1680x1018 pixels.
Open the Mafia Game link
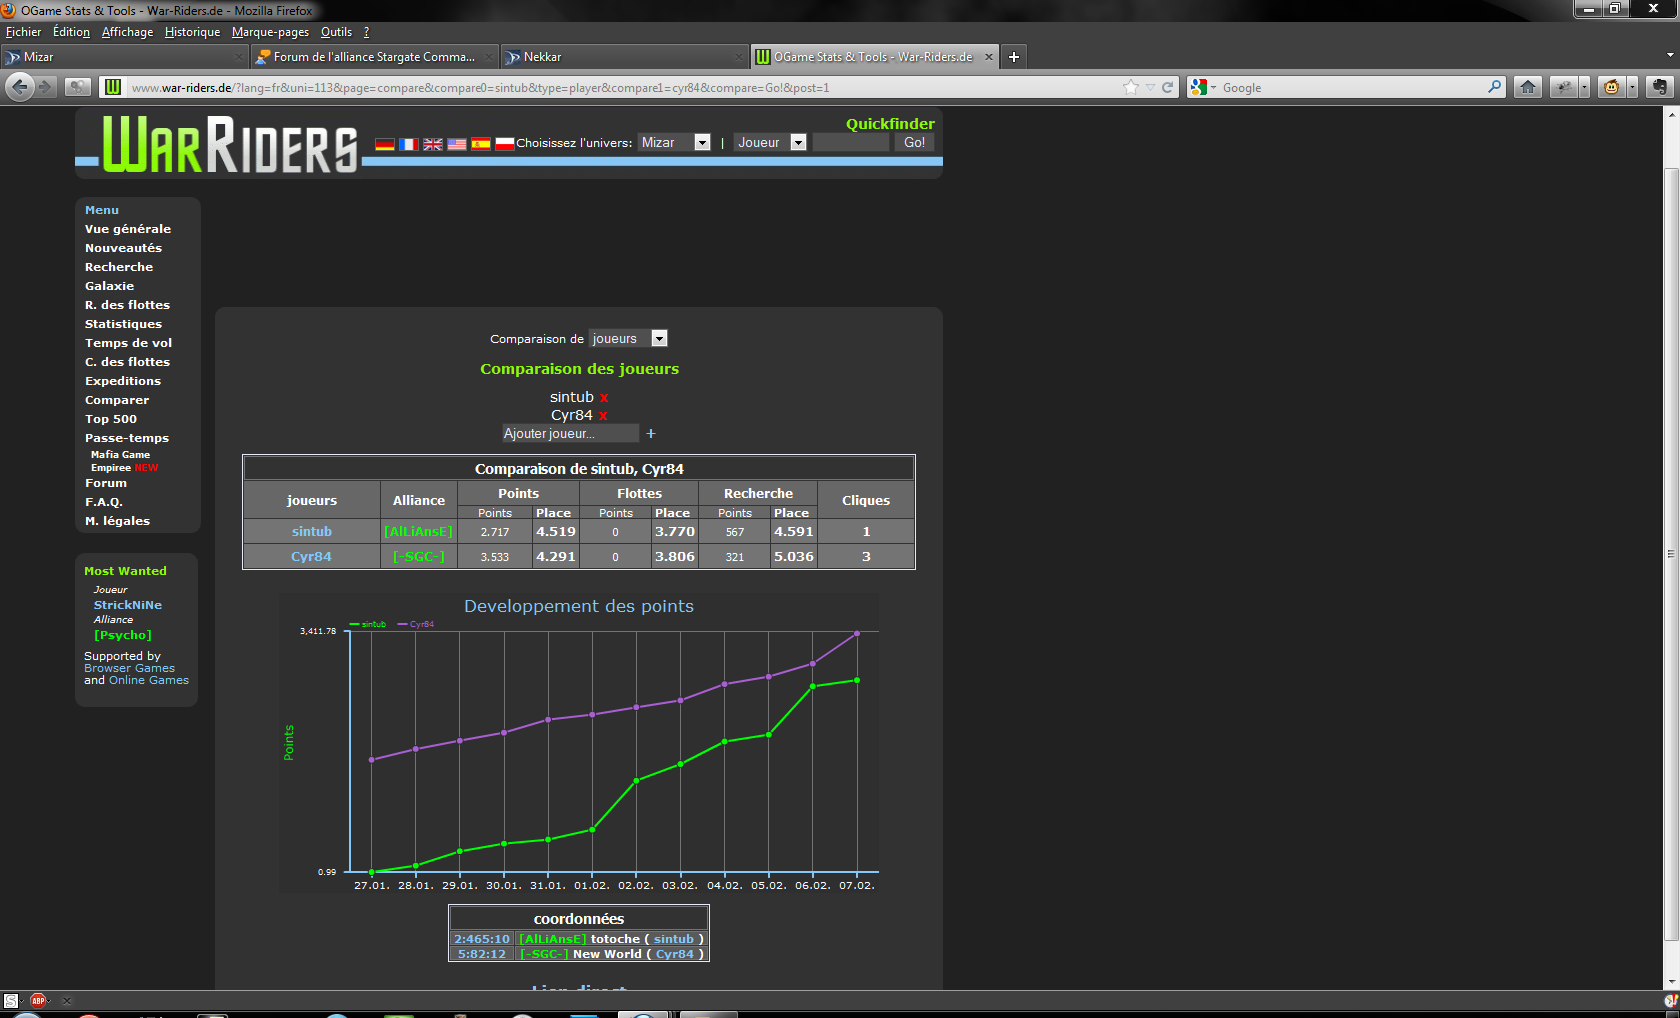(x=120, y=454)
